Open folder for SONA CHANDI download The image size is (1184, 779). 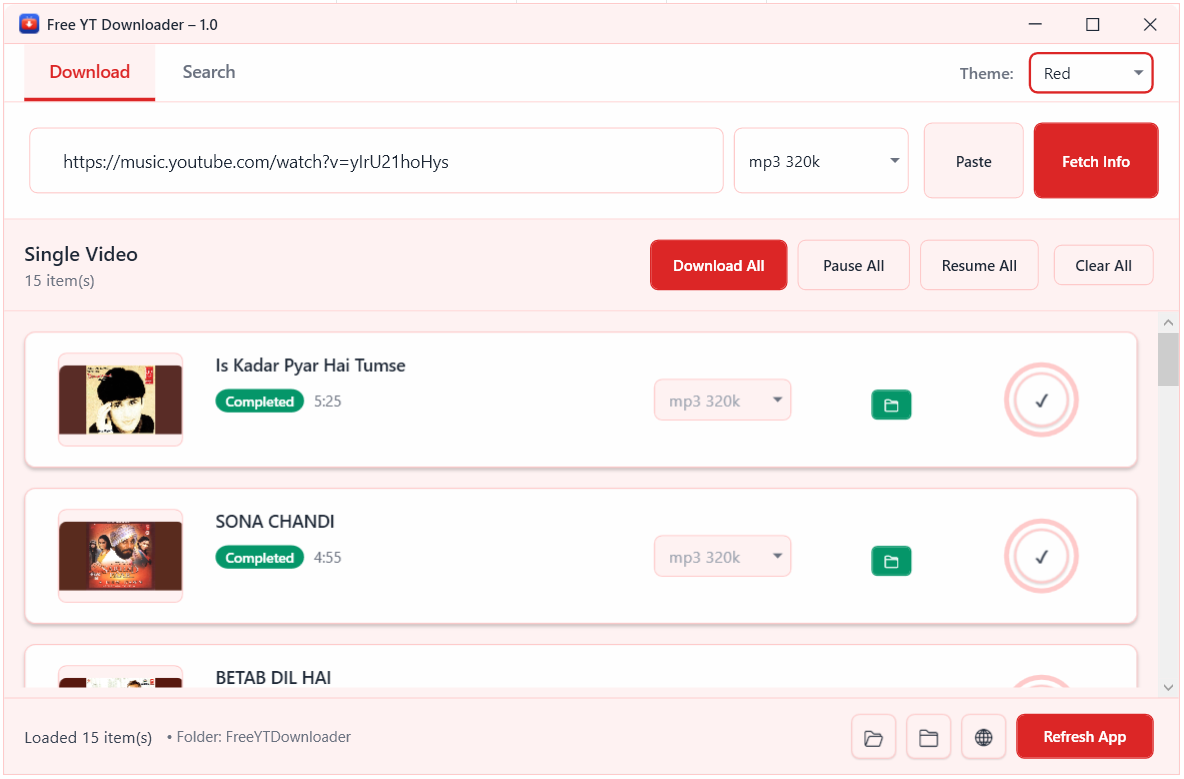pos(891,561)
